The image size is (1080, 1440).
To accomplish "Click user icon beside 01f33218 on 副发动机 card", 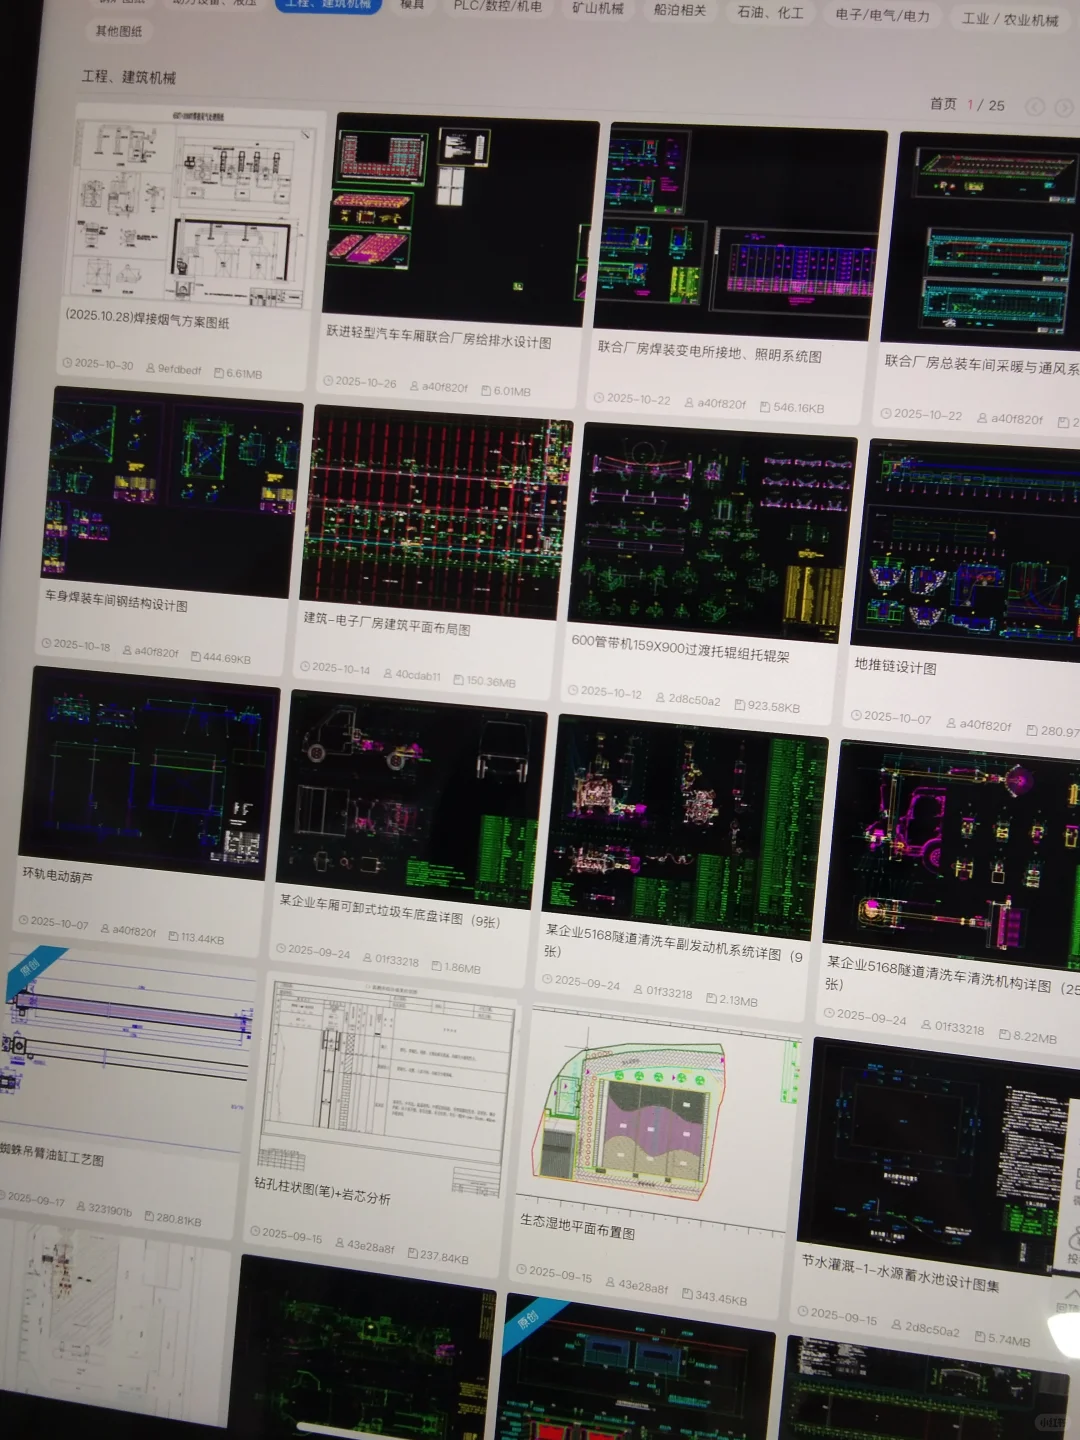I will 638,989.
